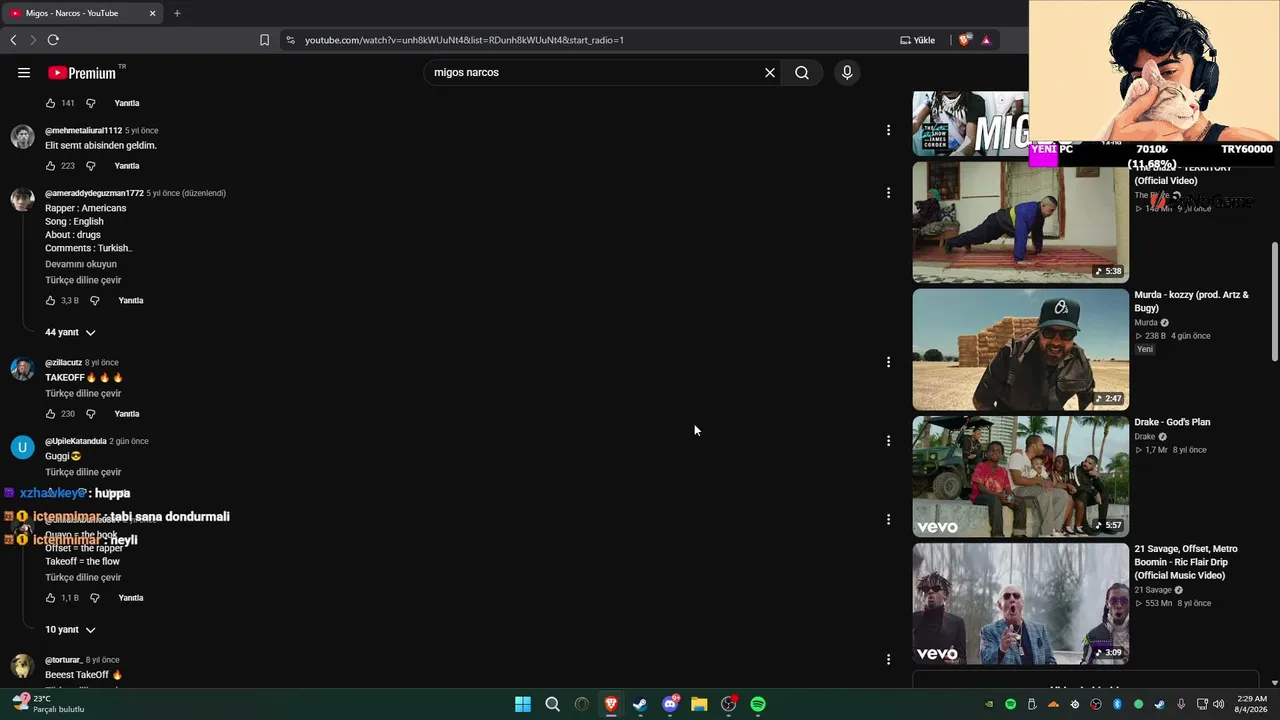Viewport: 1280px width, 720px height.
Task: Open File Explorer from the taskbar
Action: [699, 704]
